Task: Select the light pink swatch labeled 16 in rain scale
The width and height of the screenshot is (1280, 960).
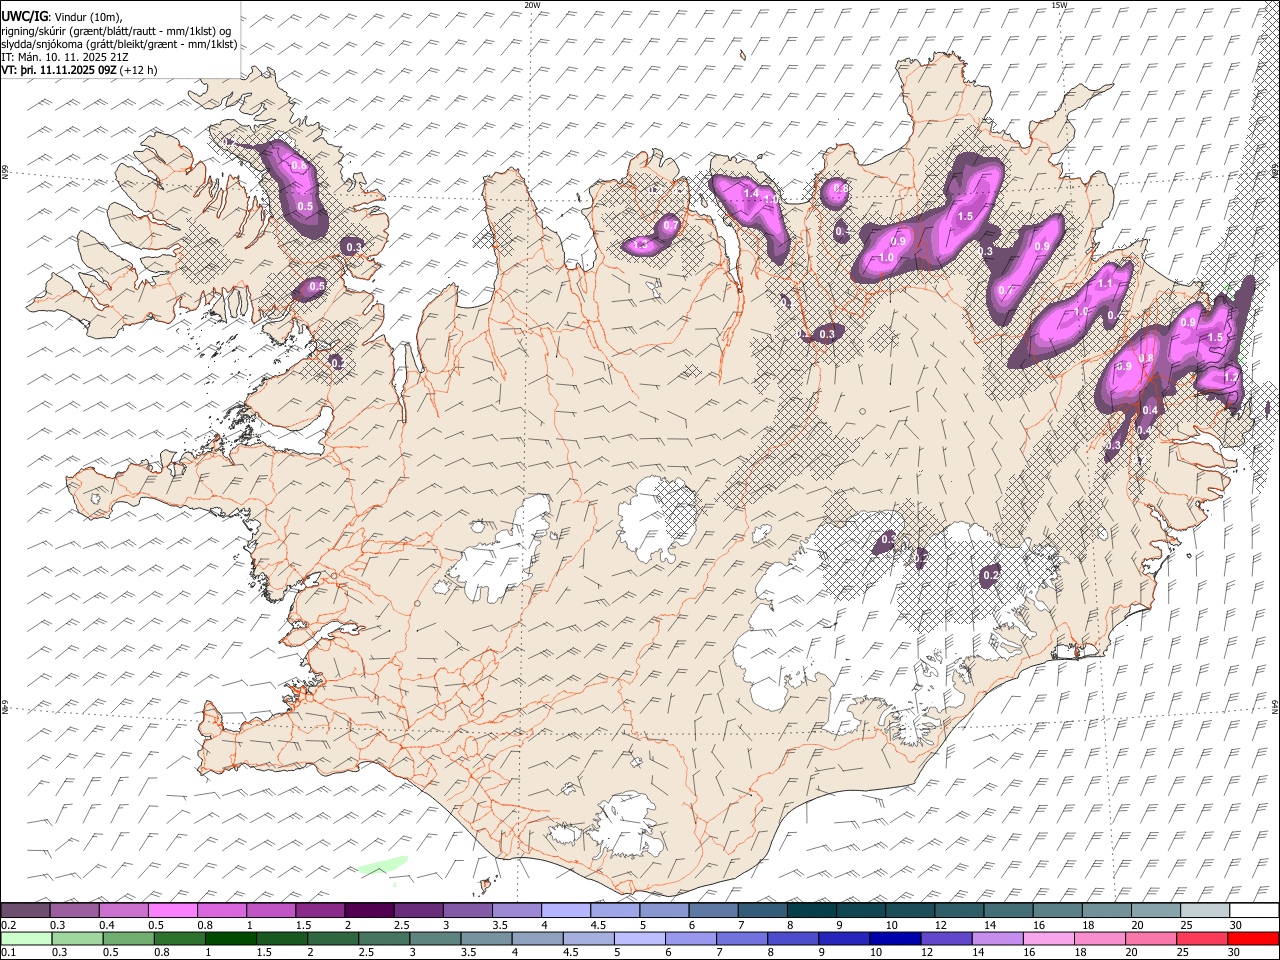Action: coord(1048,938)
